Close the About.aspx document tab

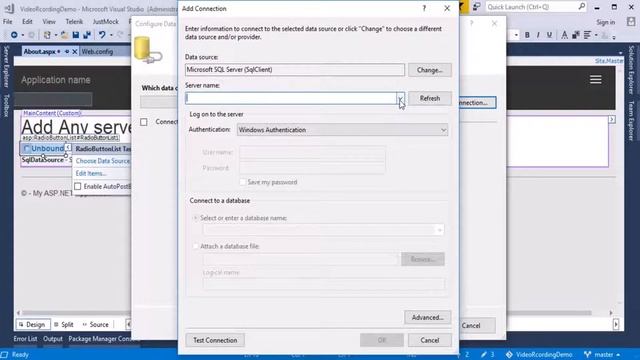point(74,51)
